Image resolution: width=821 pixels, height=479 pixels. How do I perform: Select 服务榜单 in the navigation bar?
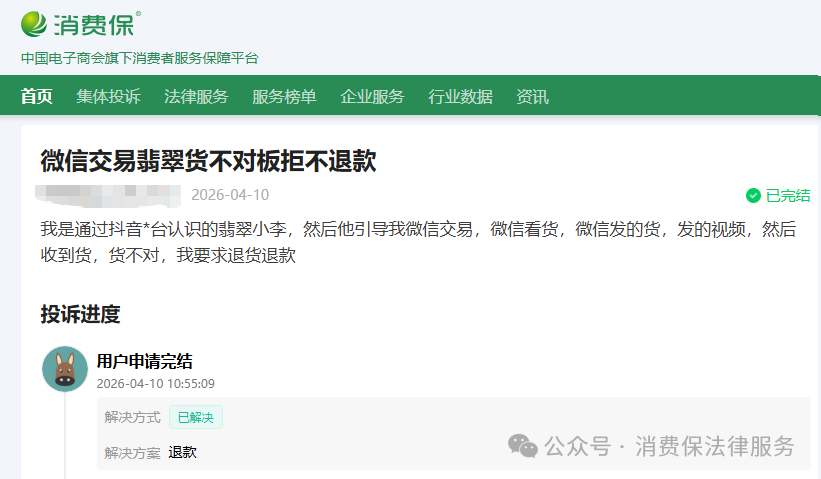[x=284, y=97]
